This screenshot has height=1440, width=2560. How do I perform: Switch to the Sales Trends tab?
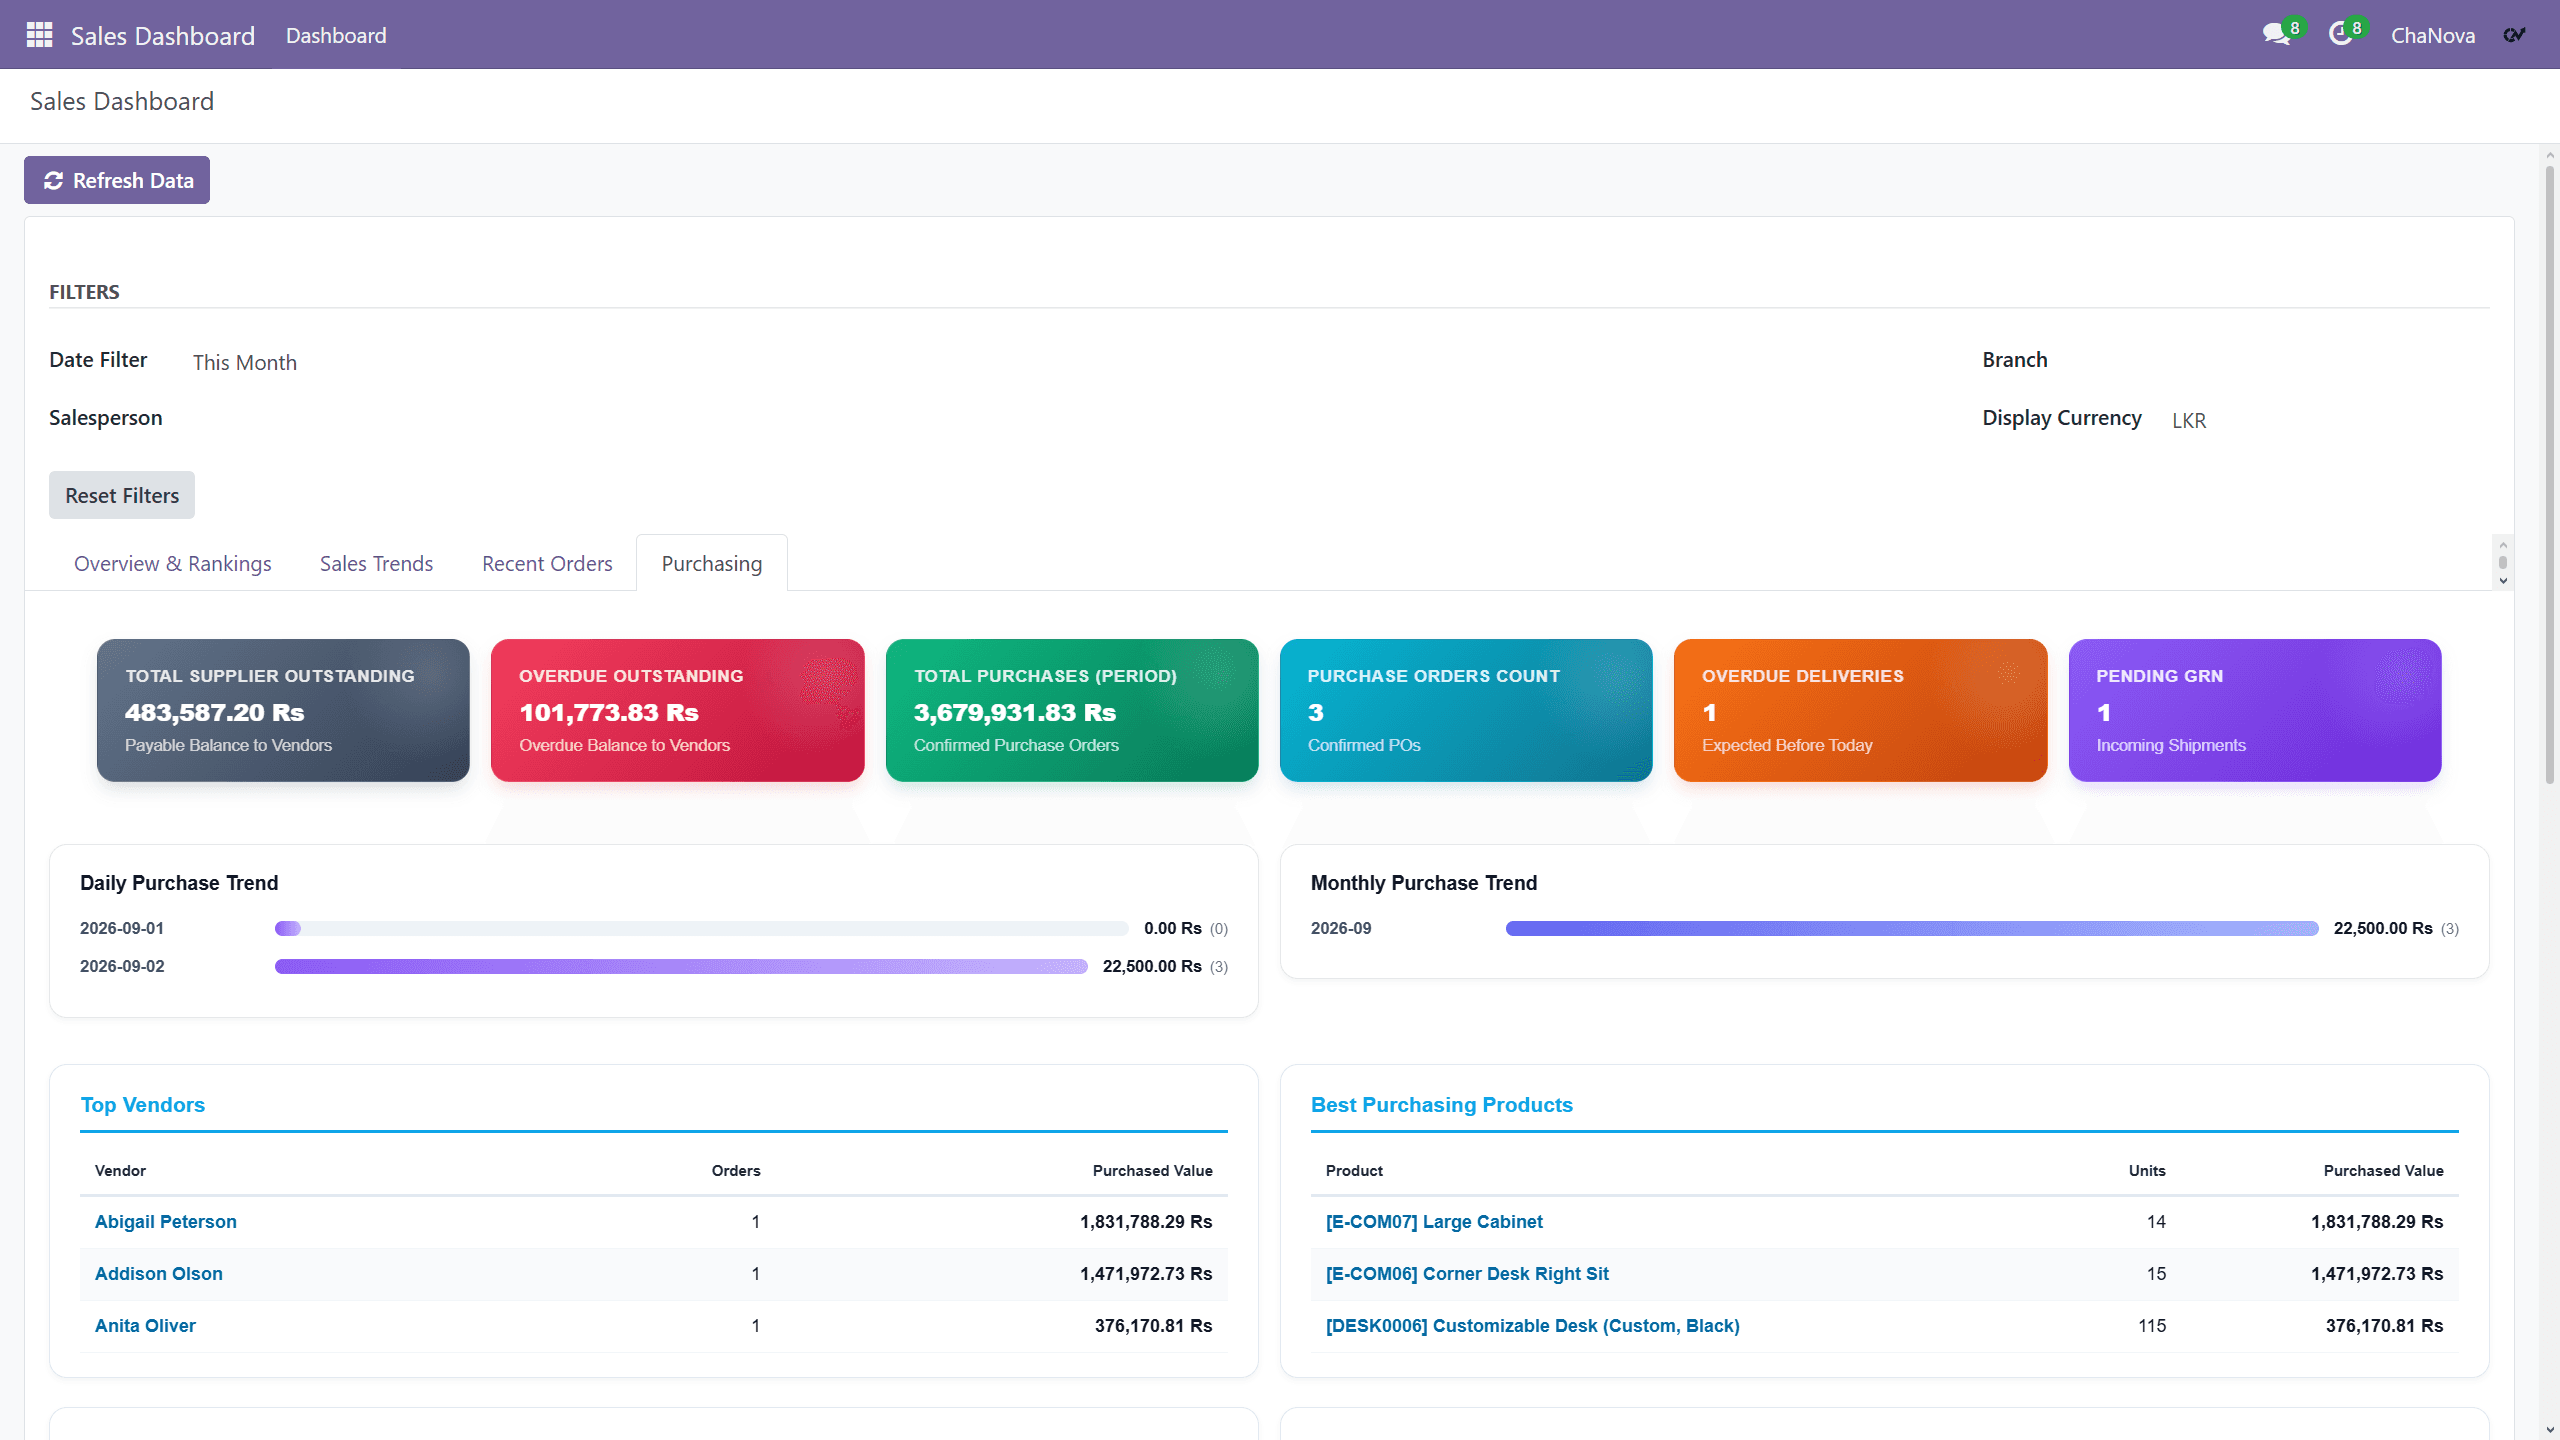376,563
